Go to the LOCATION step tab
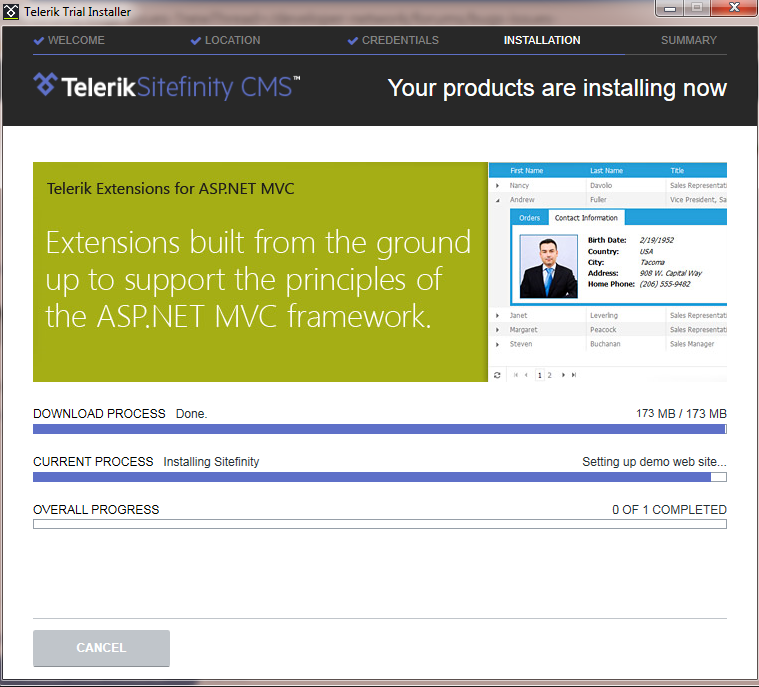 coord(226,40)
